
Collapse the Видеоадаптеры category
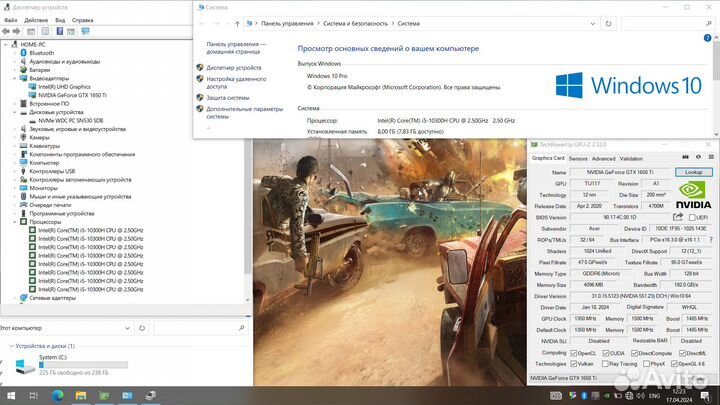pos(14,79)
